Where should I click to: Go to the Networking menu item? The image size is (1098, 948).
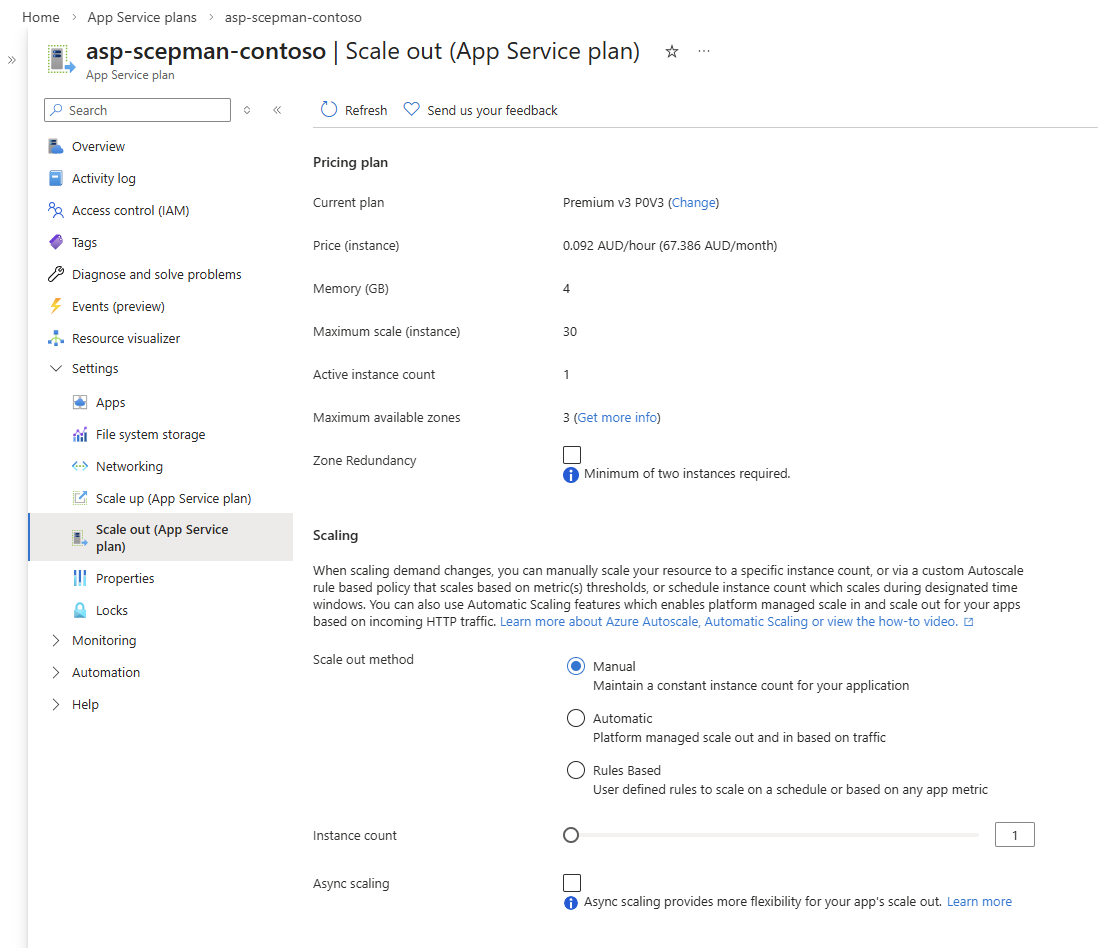pos(129,466)
